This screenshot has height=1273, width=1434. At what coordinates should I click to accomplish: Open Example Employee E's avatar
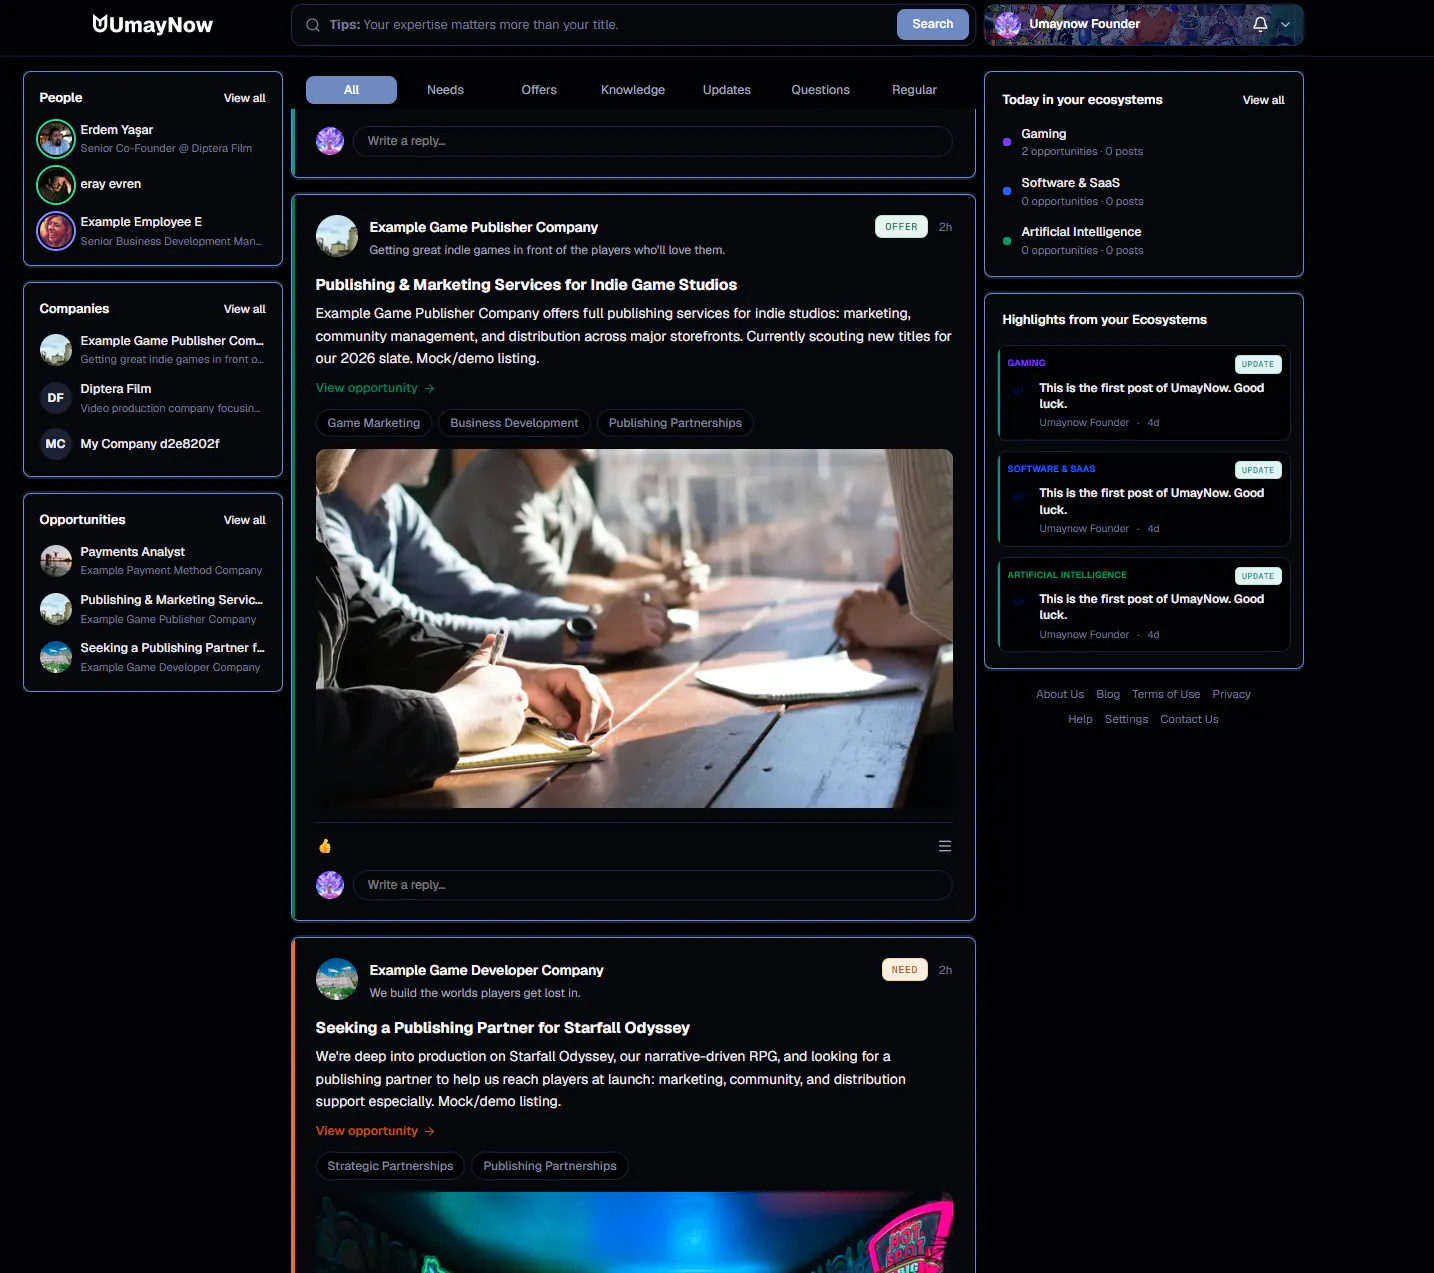point(56,231)
